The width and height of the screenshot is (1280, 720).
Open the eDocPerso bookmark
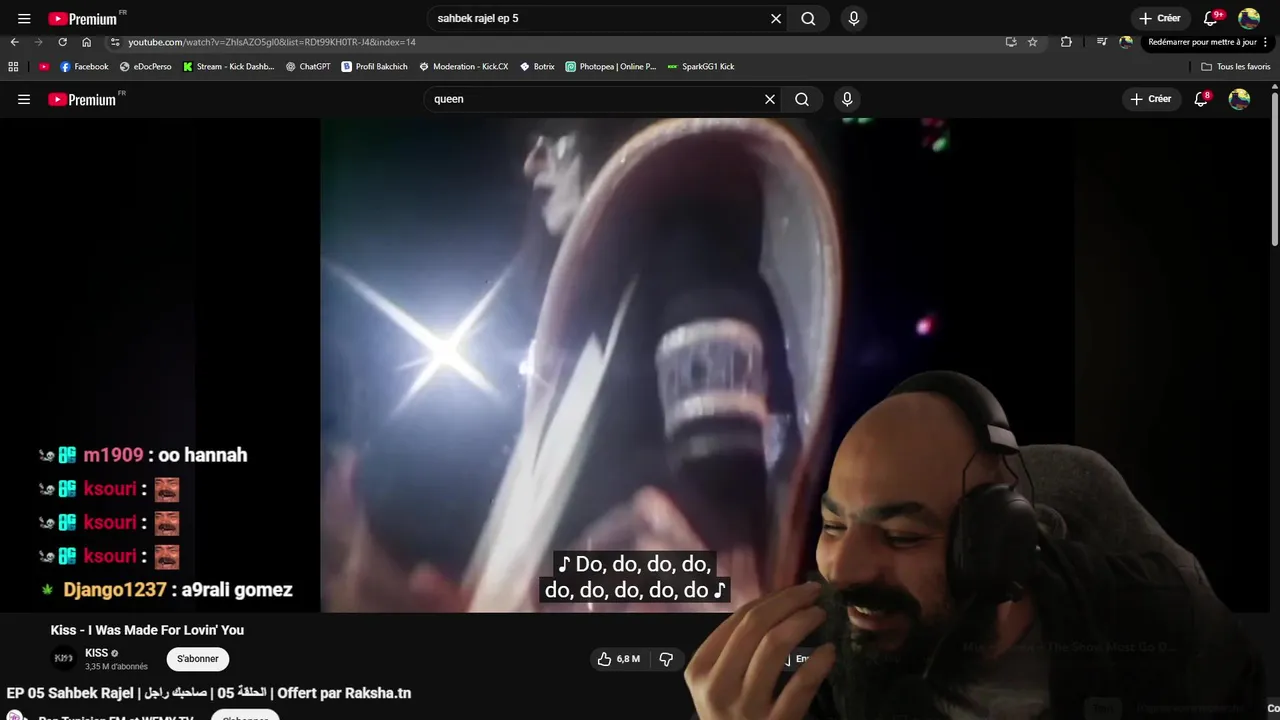[x=146, y=66]
